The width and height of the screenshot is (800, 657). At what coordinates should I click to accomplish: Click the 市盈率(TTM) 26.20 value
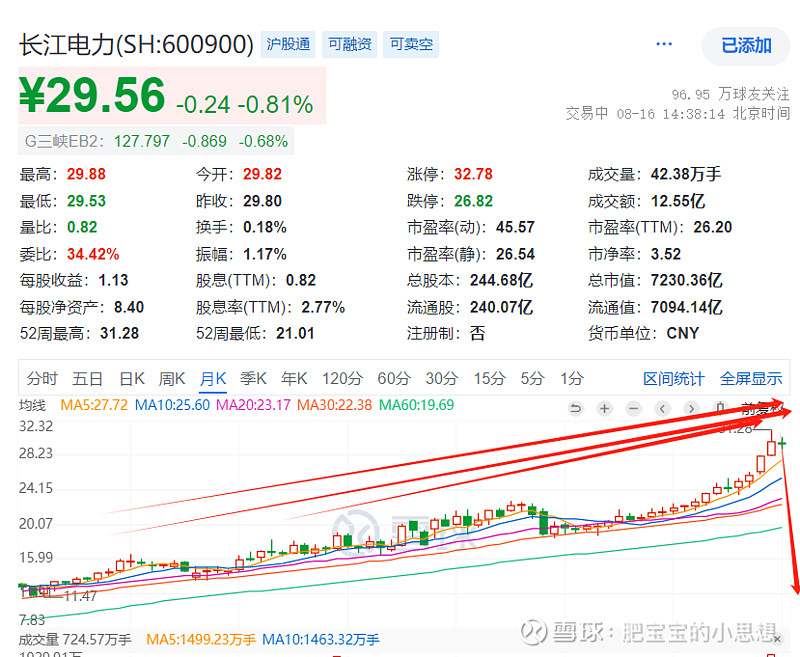[x=713, y=228]
